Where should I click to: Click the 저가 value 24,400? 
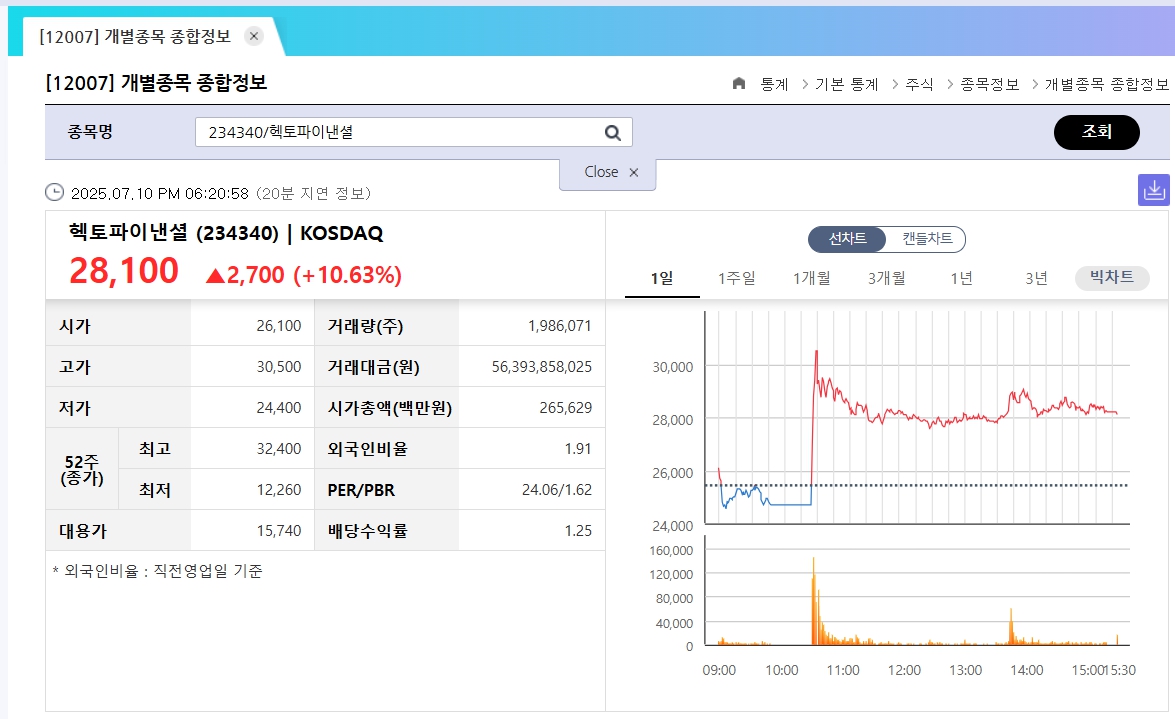[x=279, y=408]
